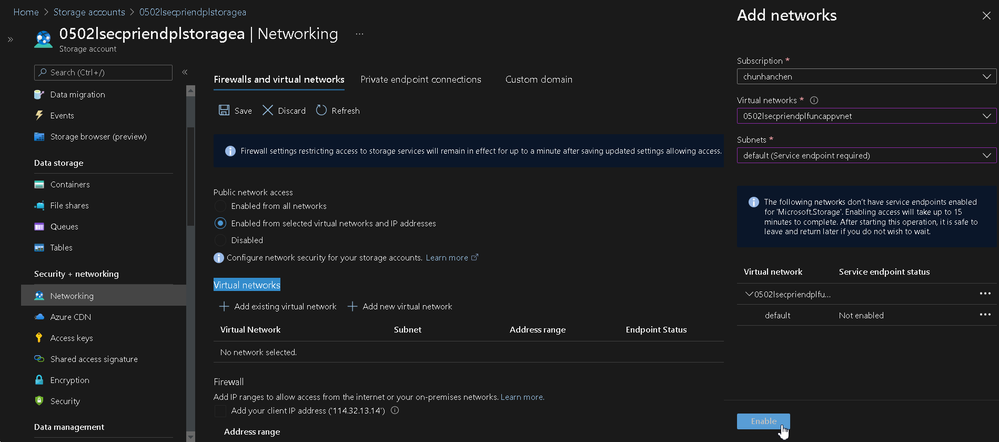Click the Refresh circular arrow icon

[321, 110]
